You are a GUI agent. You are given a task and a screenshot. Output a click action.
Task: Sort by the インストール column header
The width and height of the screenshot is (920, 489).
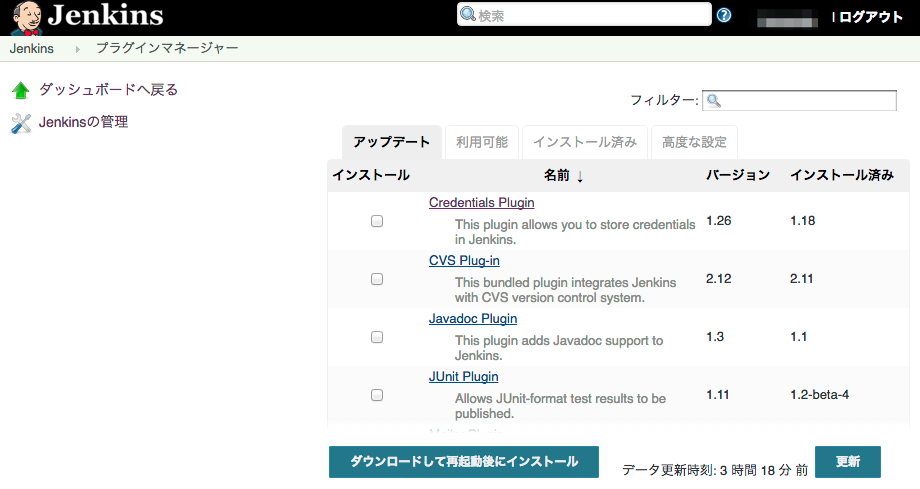click(371, 175)
